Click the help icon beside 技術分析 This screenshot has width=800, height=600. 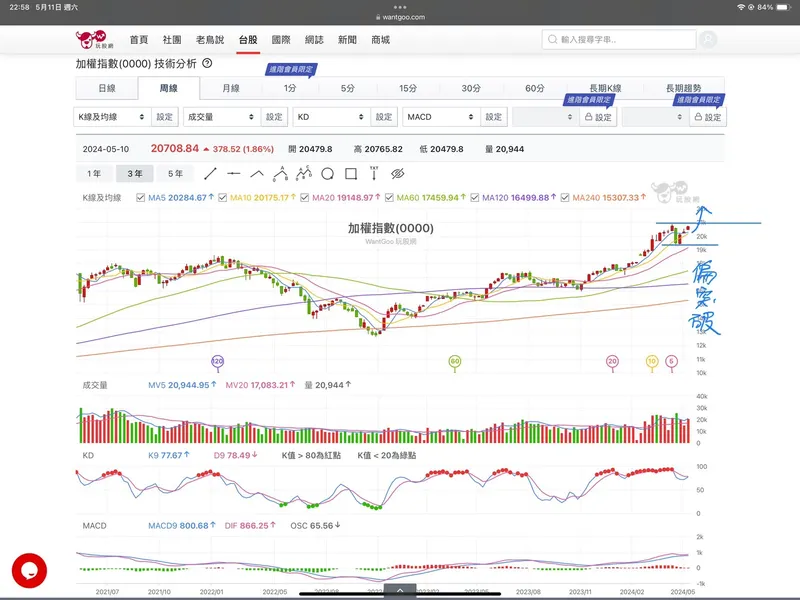pyautogui.click(x=207, y=63)
